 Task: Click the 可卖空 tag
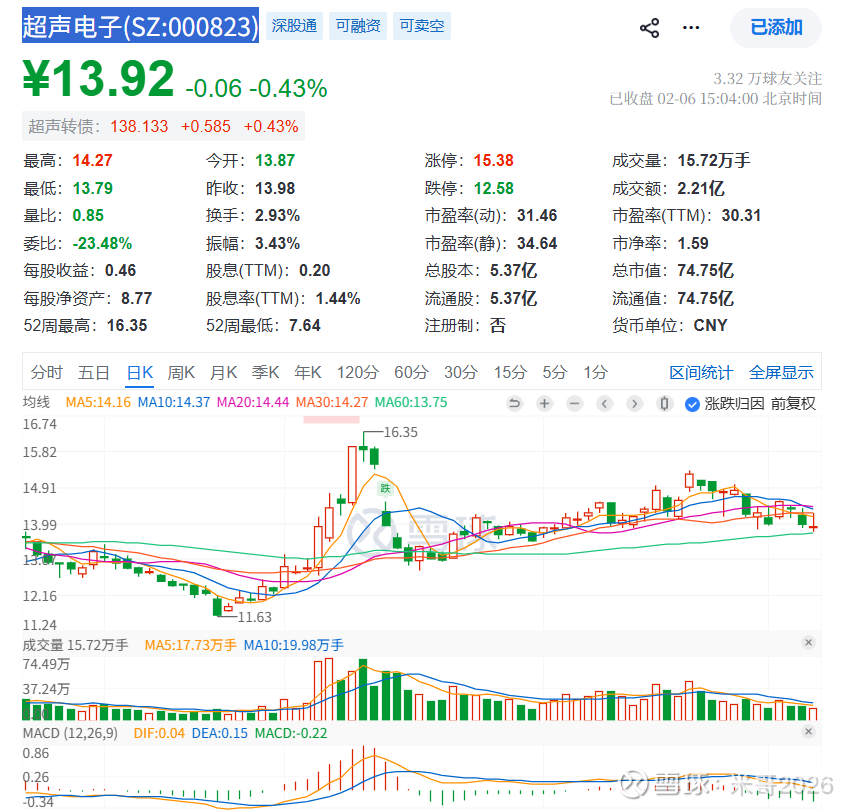point(422,26)
